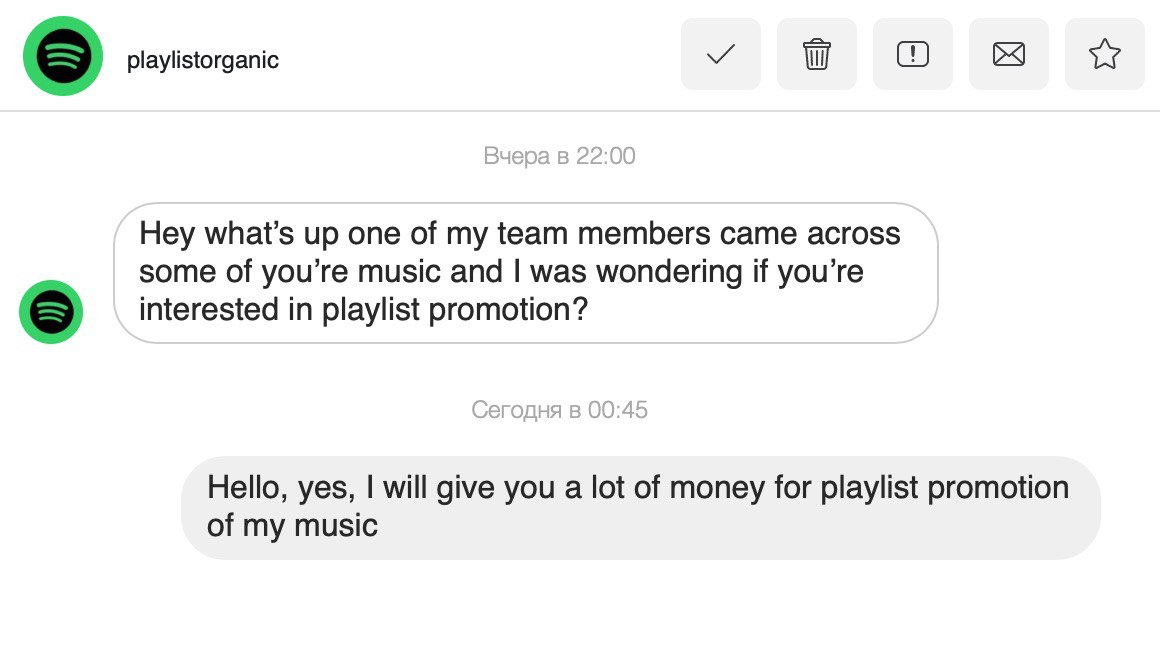Mark the conversation done with the checkmark
The width and height of the screenshot is (1160, 646).
pyautogui.click(x=721, y=54)
